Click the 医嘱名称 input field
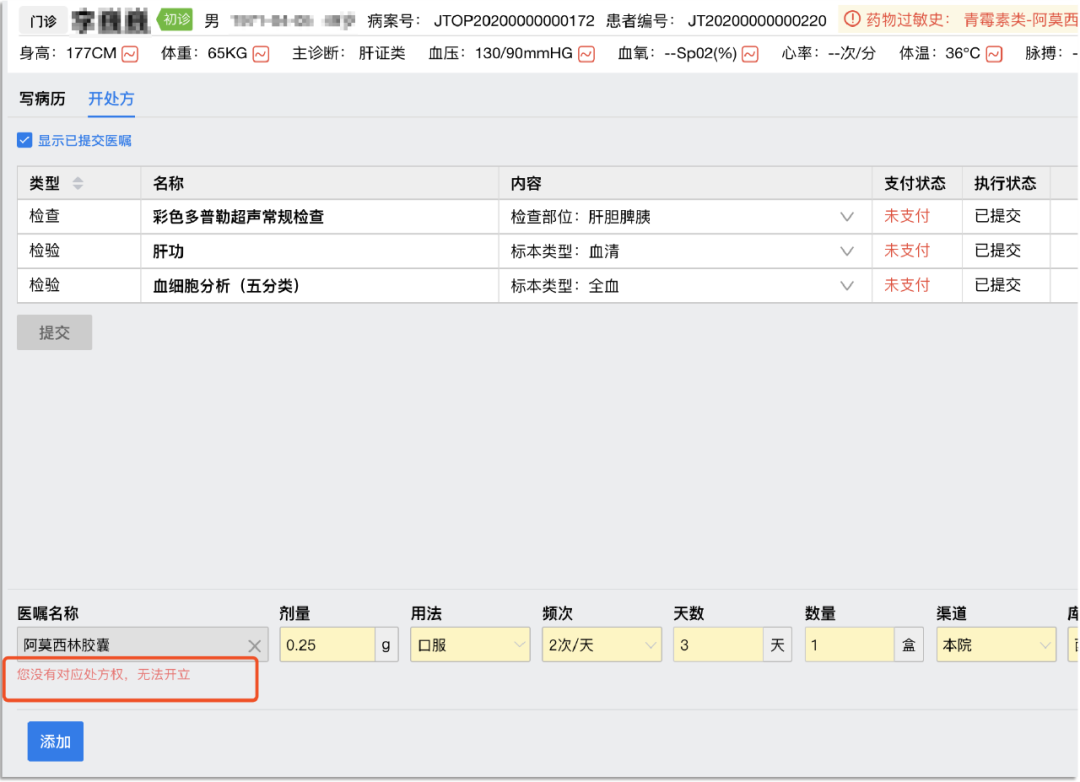Viewport: 1080px width, 782px height. [x=143, y=645]
